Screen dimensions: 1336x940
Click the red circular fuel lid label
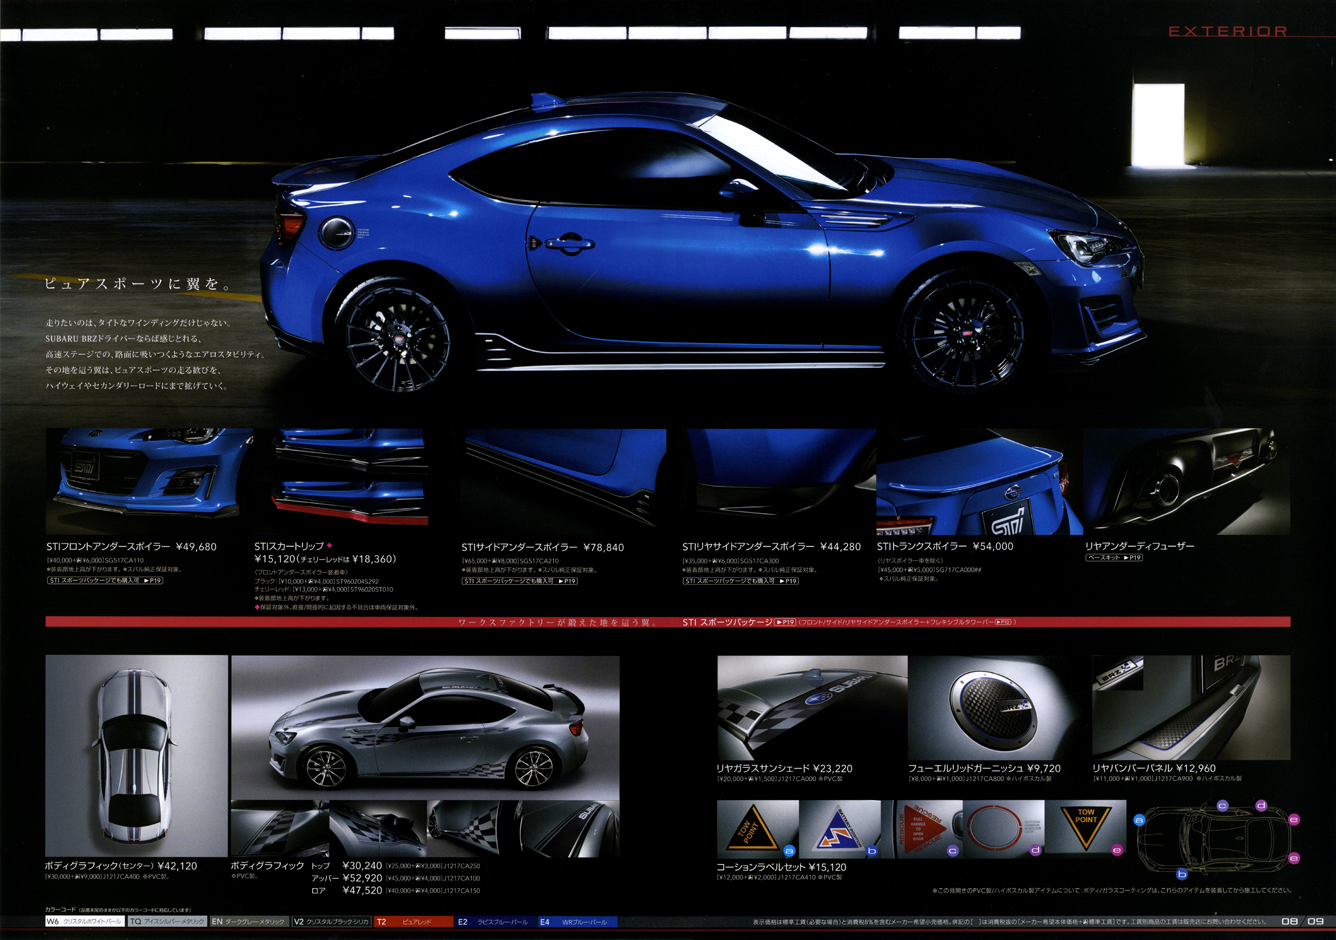(x=994, y=829)
